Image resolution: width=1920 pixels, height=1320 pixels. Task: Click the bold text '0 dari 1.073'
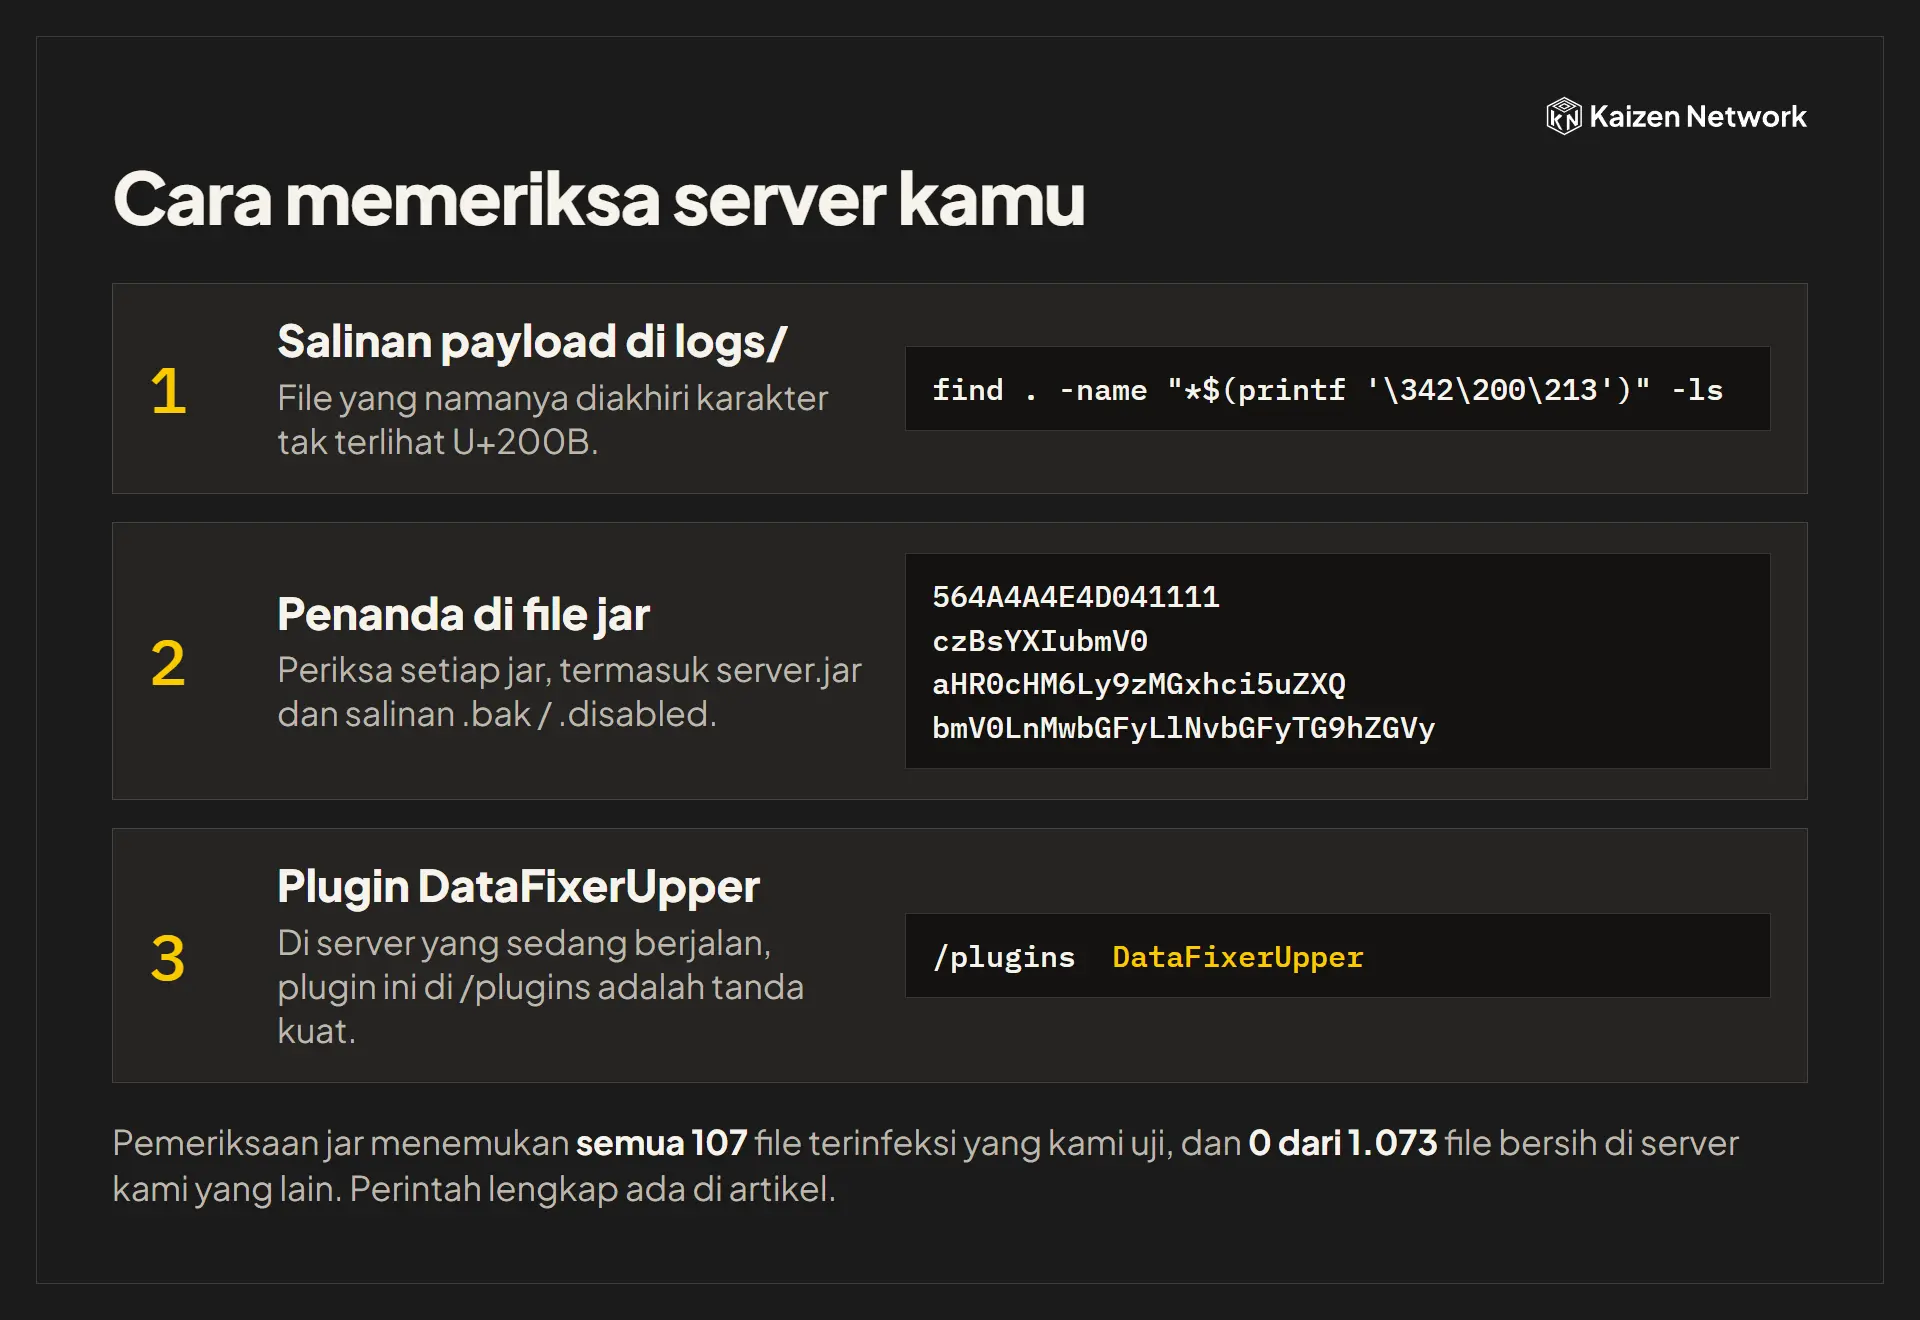pyautogui.click(x=1342, y=1143)
